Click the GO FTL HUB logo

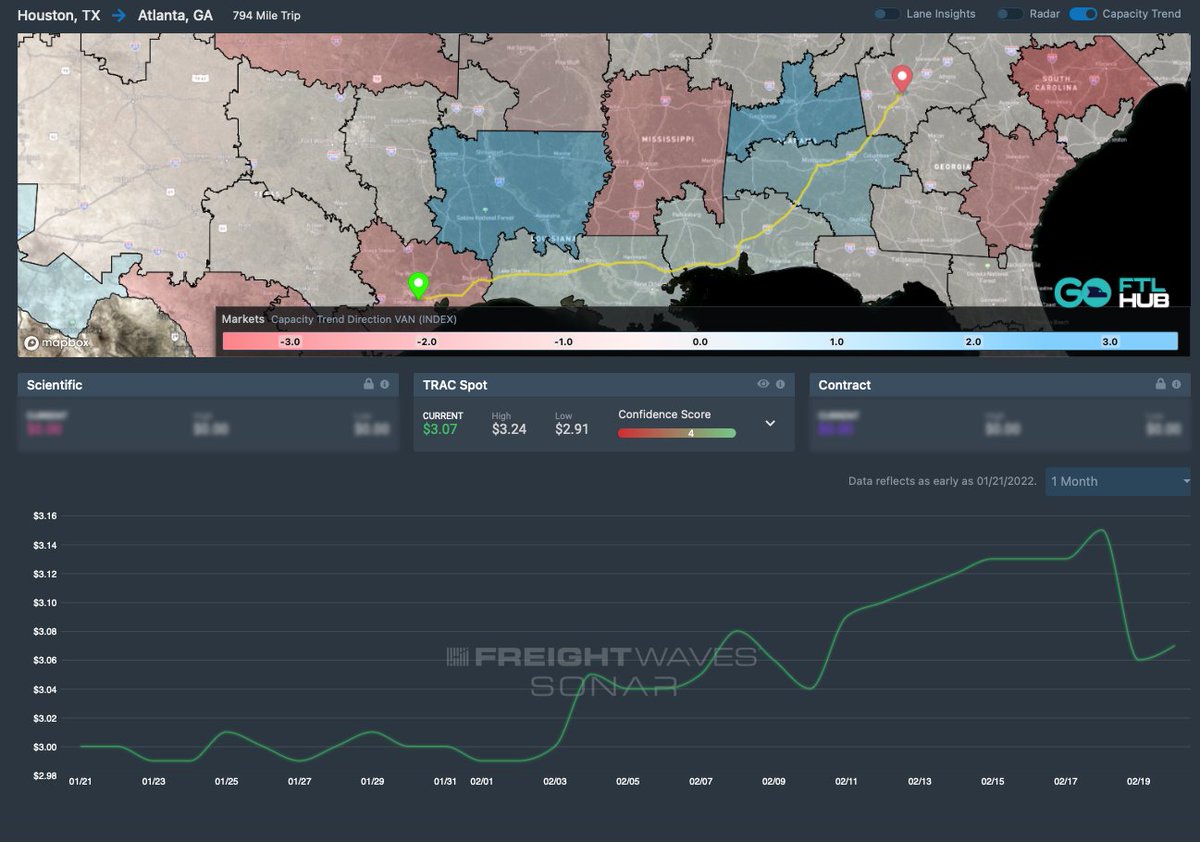click(x=1111, y=291)
